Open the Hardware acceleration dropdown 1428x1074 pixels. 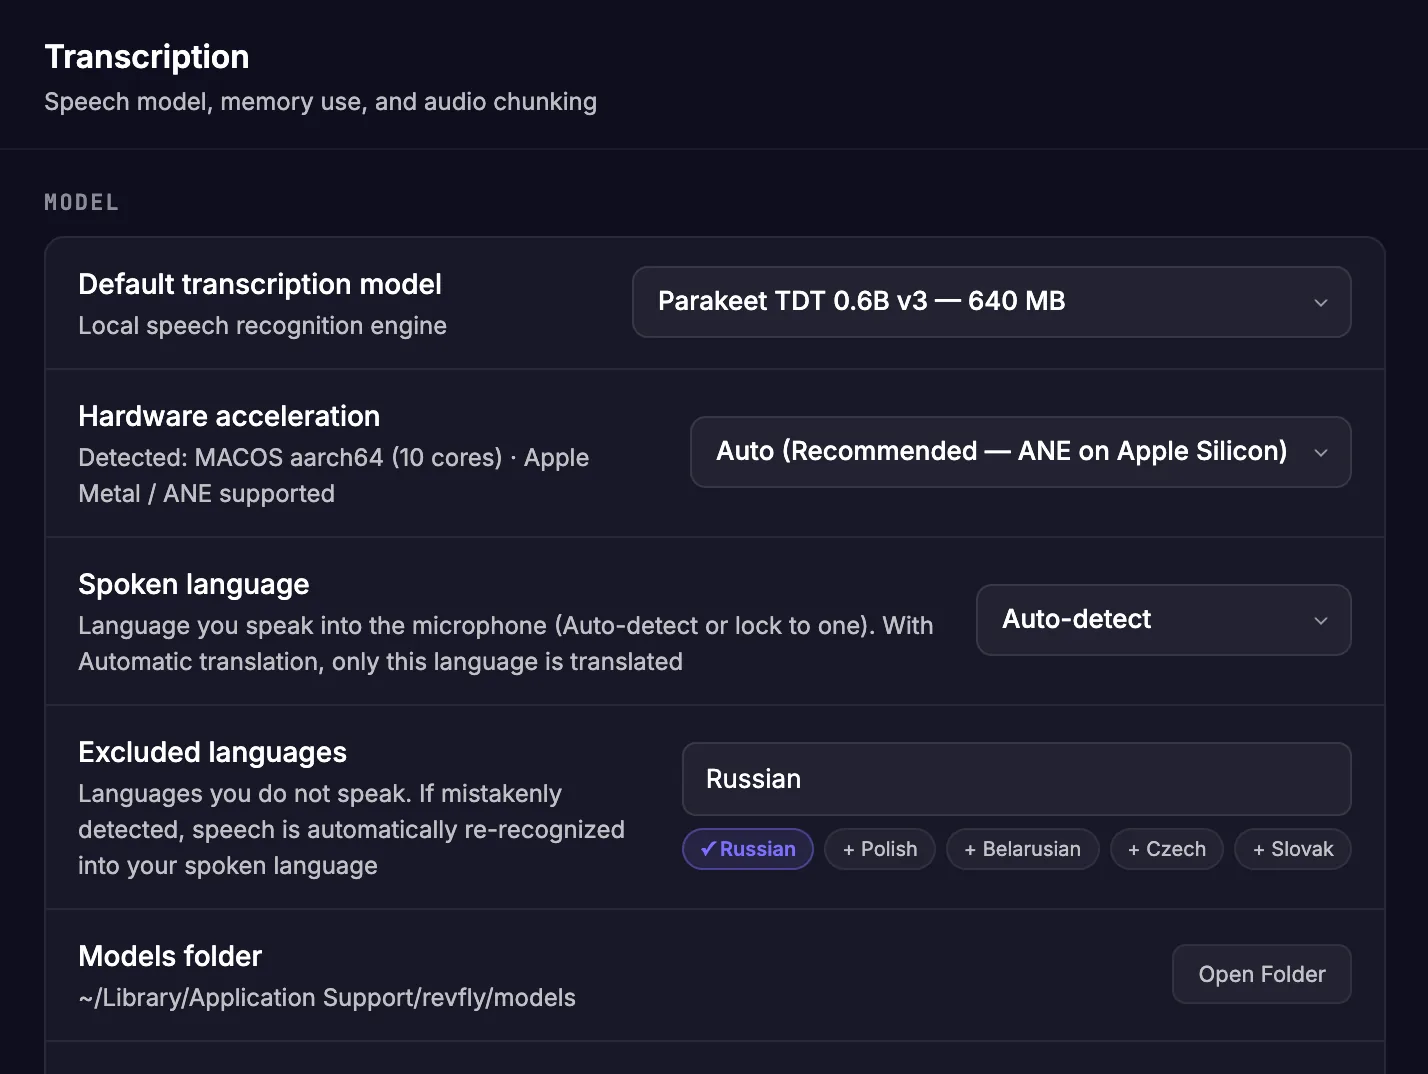[1020, 452]
